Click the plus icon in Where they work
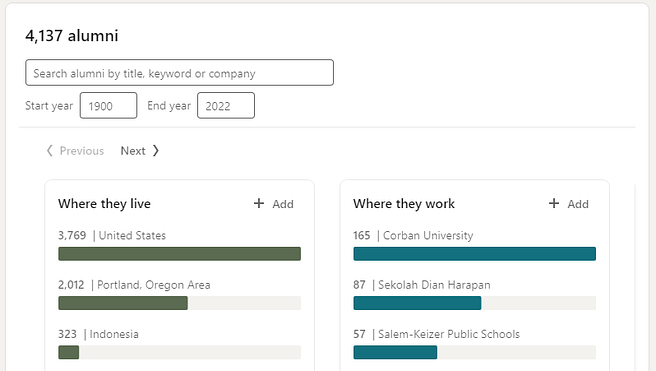Image resolution: width=656 pixels, height=371 pixels. [554, 203]
